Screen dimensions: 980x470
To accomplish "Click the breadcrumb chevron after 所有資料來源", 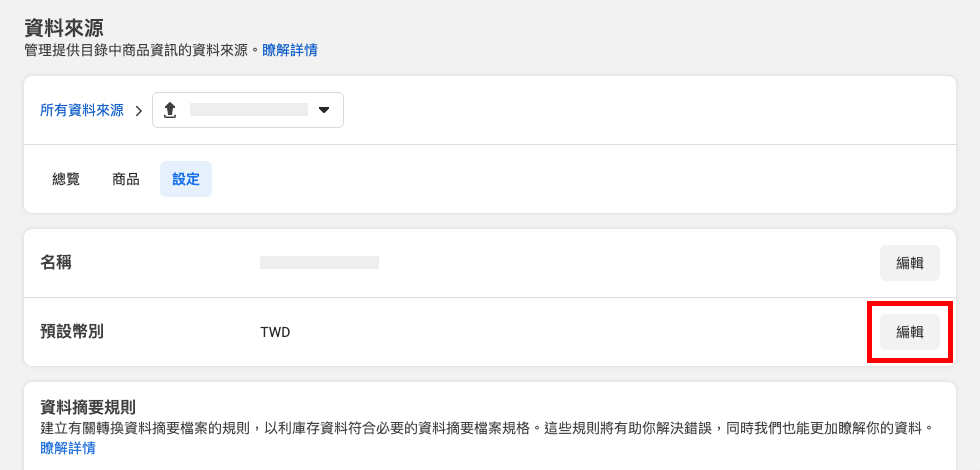I will [139, 111].
